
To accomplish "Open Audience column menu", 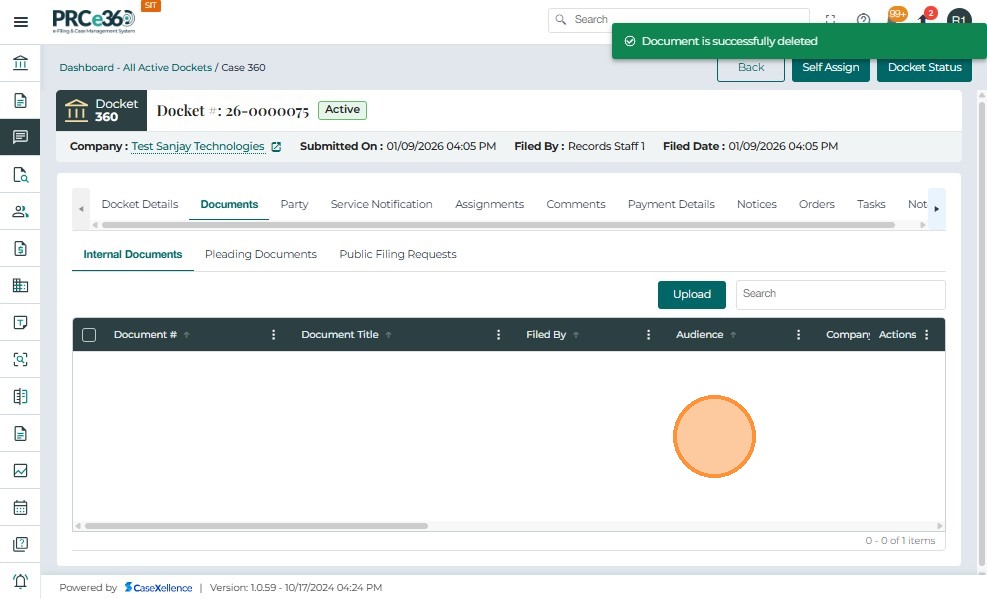I will pyautogui.click(x=798, y=335).
